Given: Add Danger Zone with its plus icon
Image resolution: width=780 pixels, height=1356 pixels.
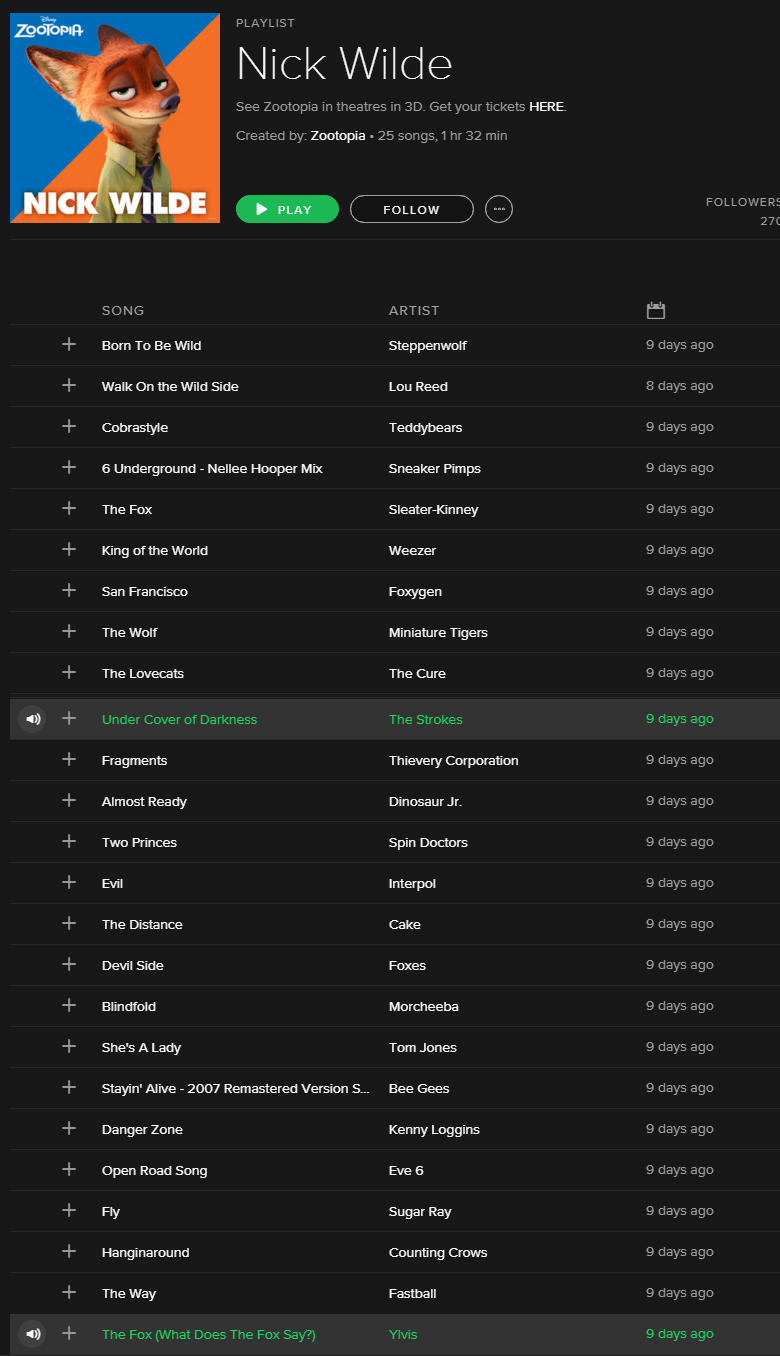Looking at the screenshot, I should 69,1129.
